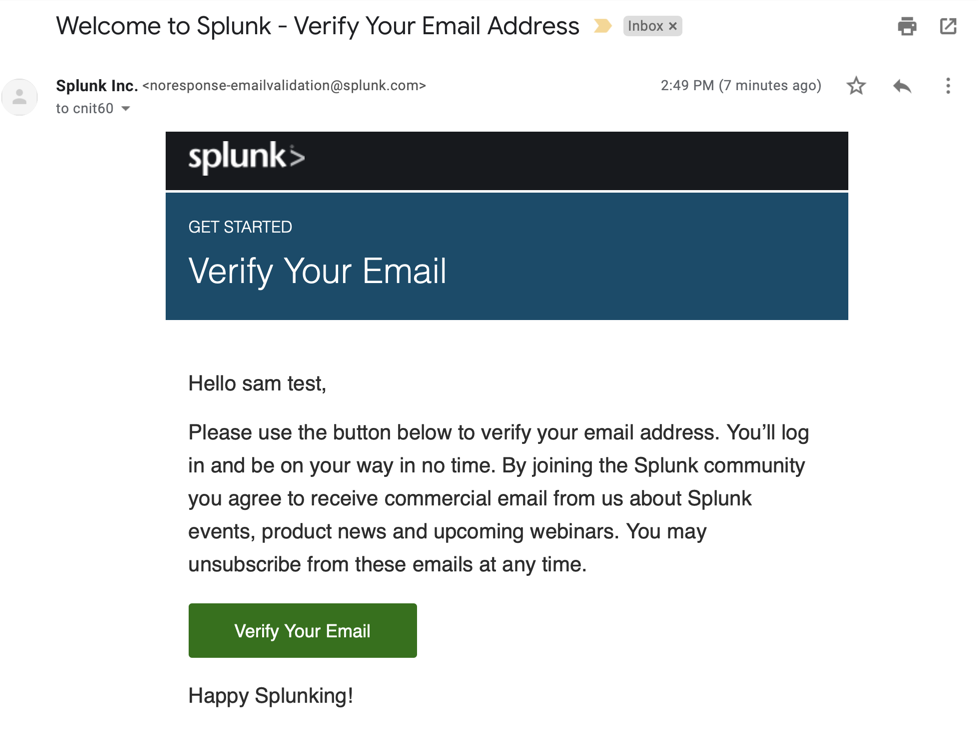Click the Verify Your Email banner heading
980x739 pixels.
[x=317, y=271]
